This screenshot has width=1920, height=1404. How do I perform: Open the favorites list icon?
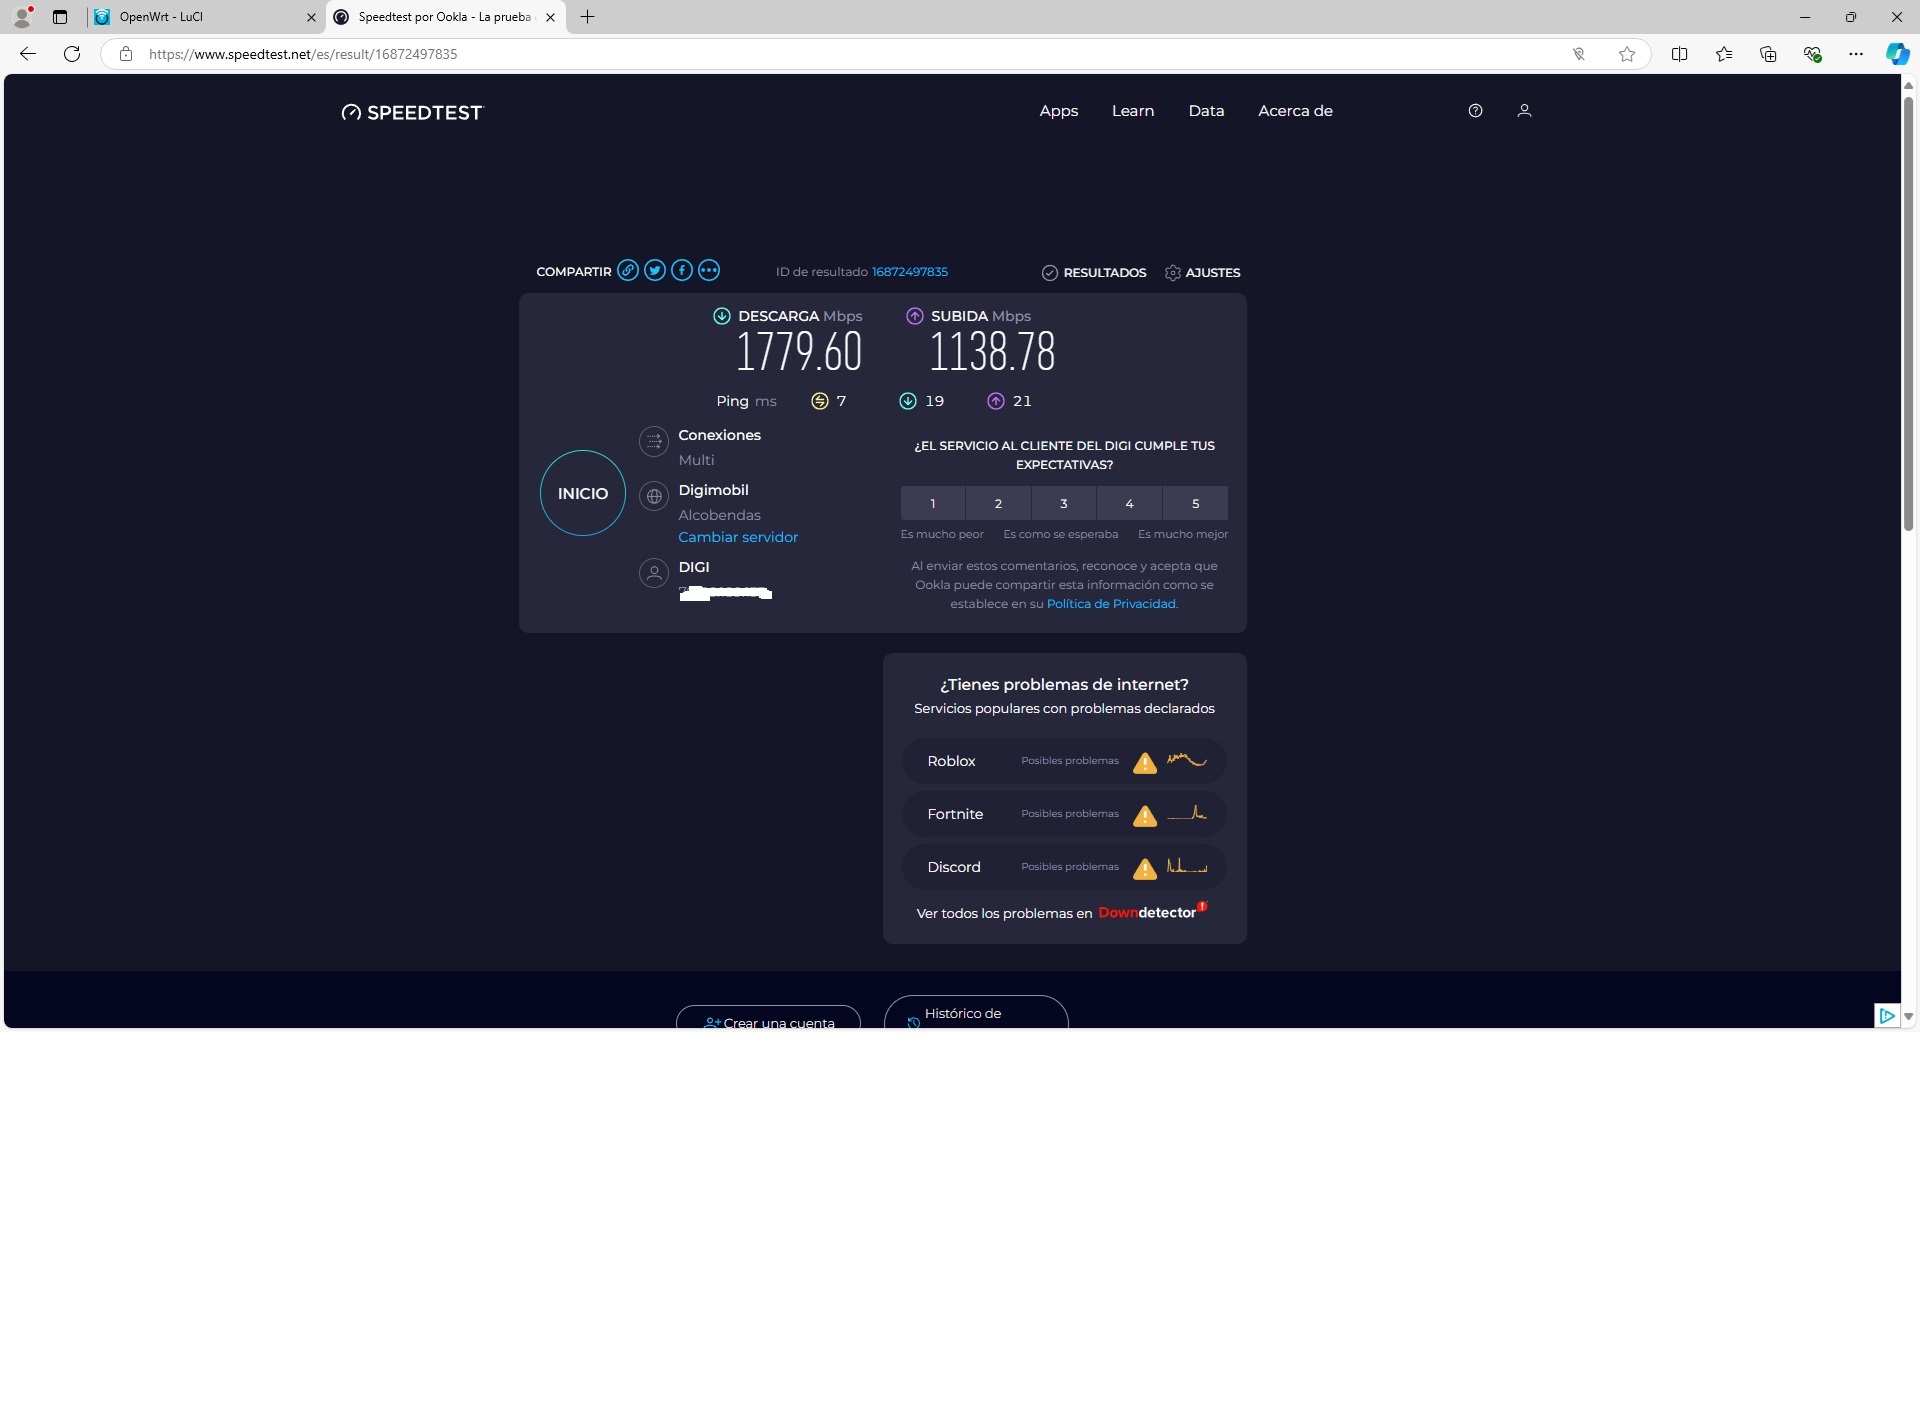click(1724, 54)
